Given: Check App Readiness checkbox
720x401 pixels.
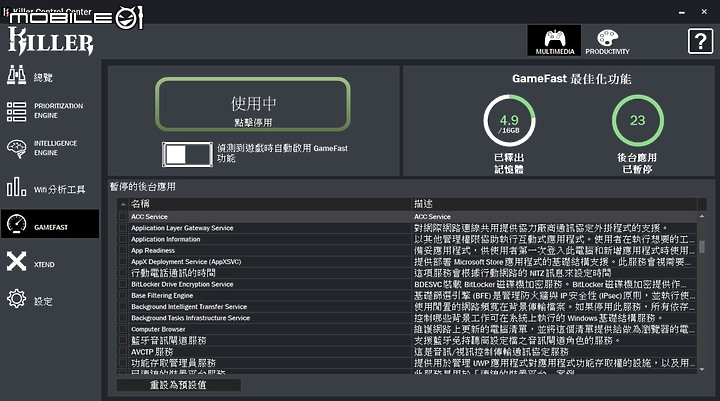Looking at the screenshot, I should click(x=123, y=250).
